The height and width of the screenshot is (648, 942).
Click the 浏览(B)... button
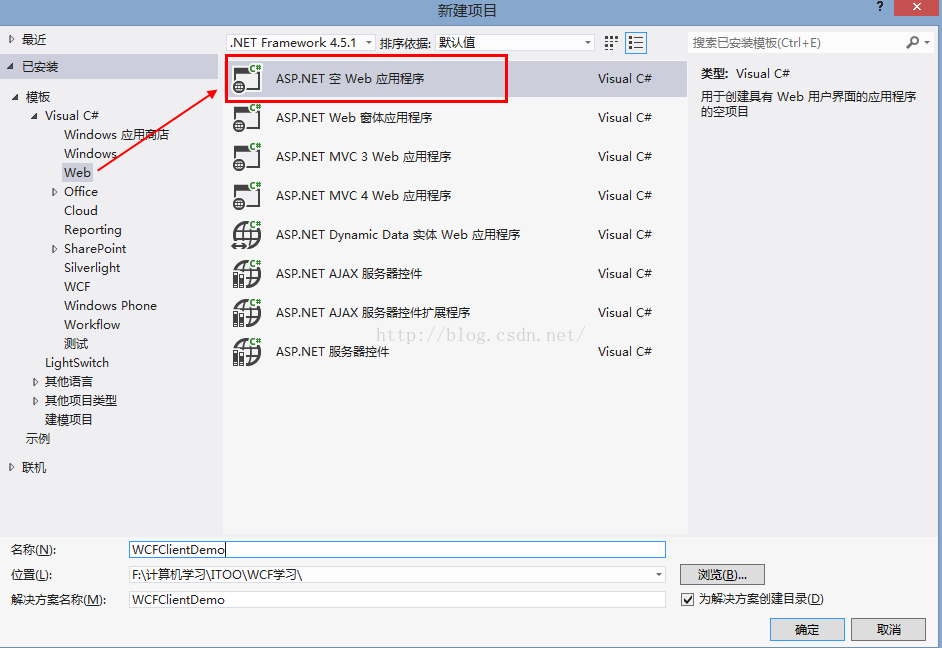coord(722,575)
